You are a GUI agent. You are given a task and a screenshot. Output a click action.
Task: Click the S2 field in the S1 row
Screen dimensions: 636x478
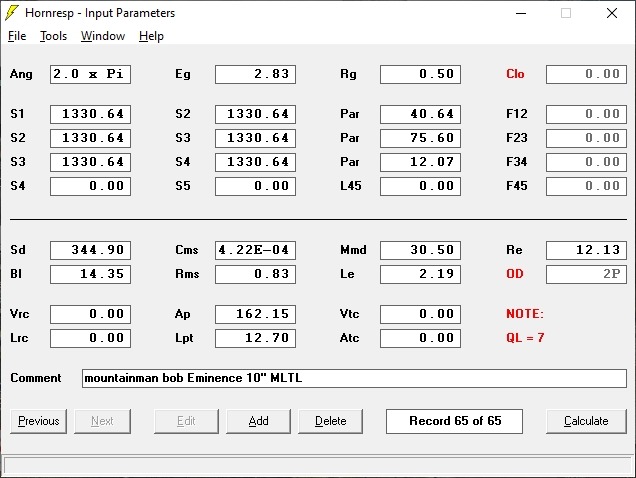point(256,114)
